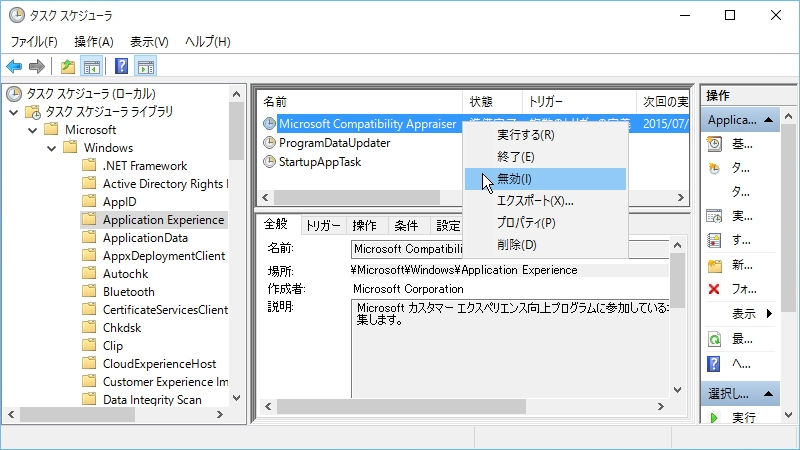Switch to the トリガー tab
Viewport: 800px width, 450px height.
coord(323,226)
